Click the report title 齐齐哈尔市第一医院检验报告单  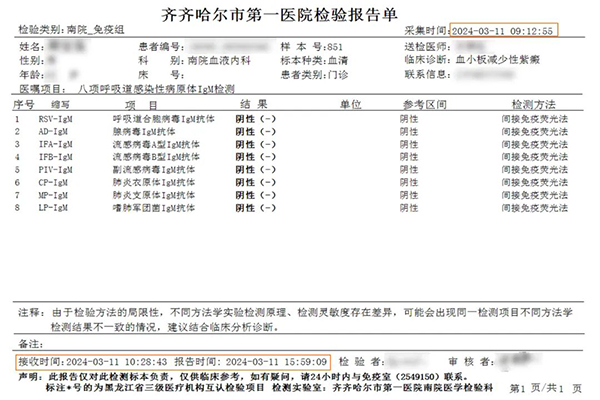click(x=279, y=15)
